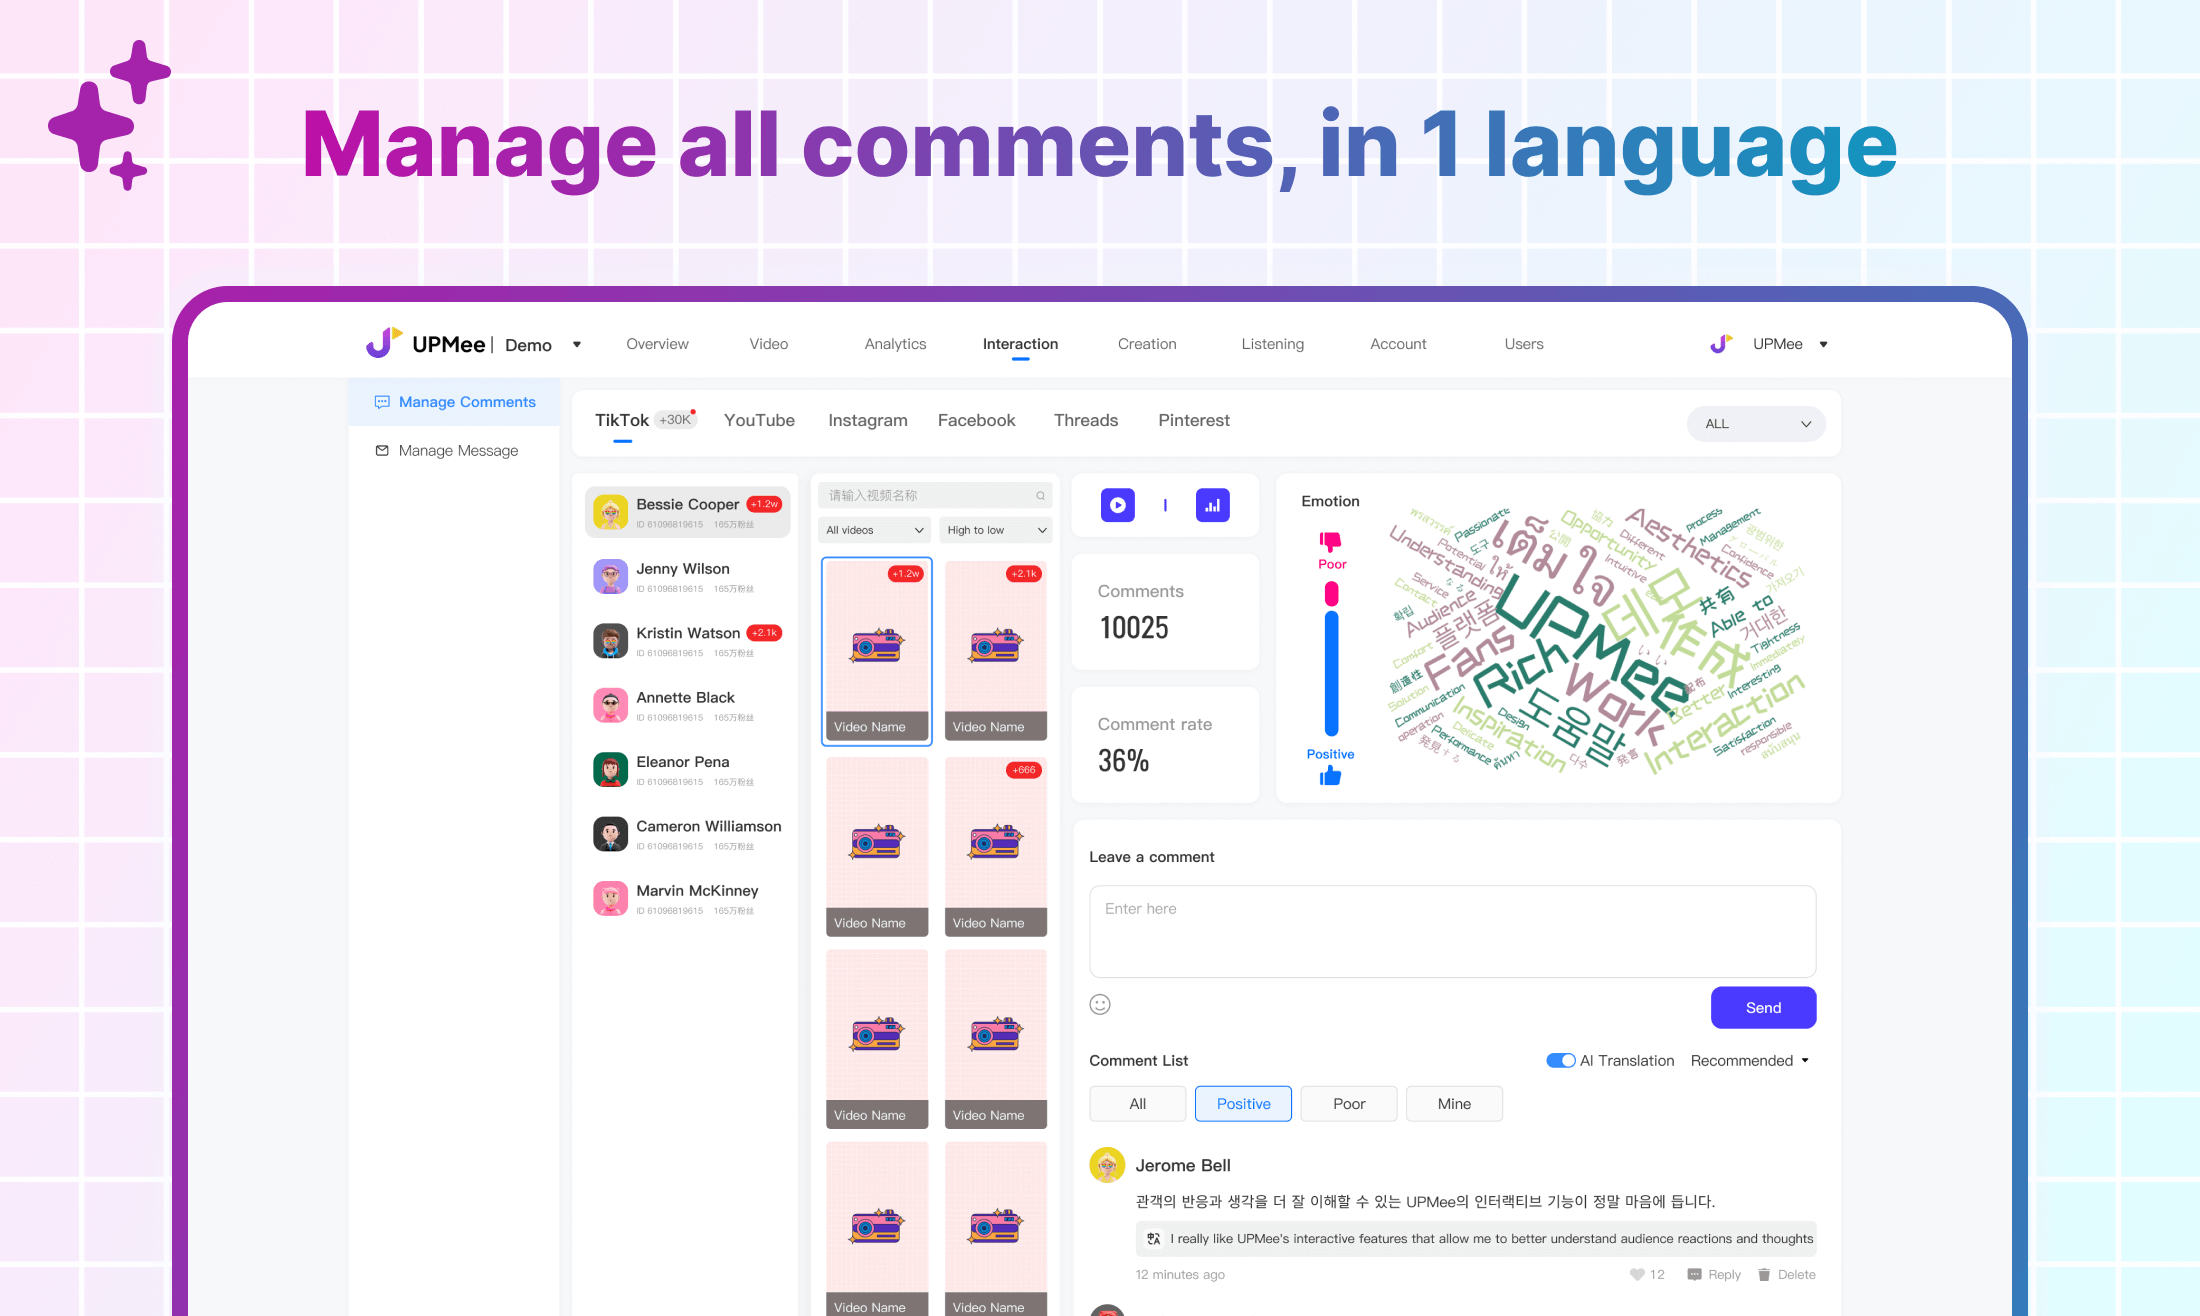Click the video play view icon
The height and width of the screenshot is (1316, 2200).
[1117, 505]
